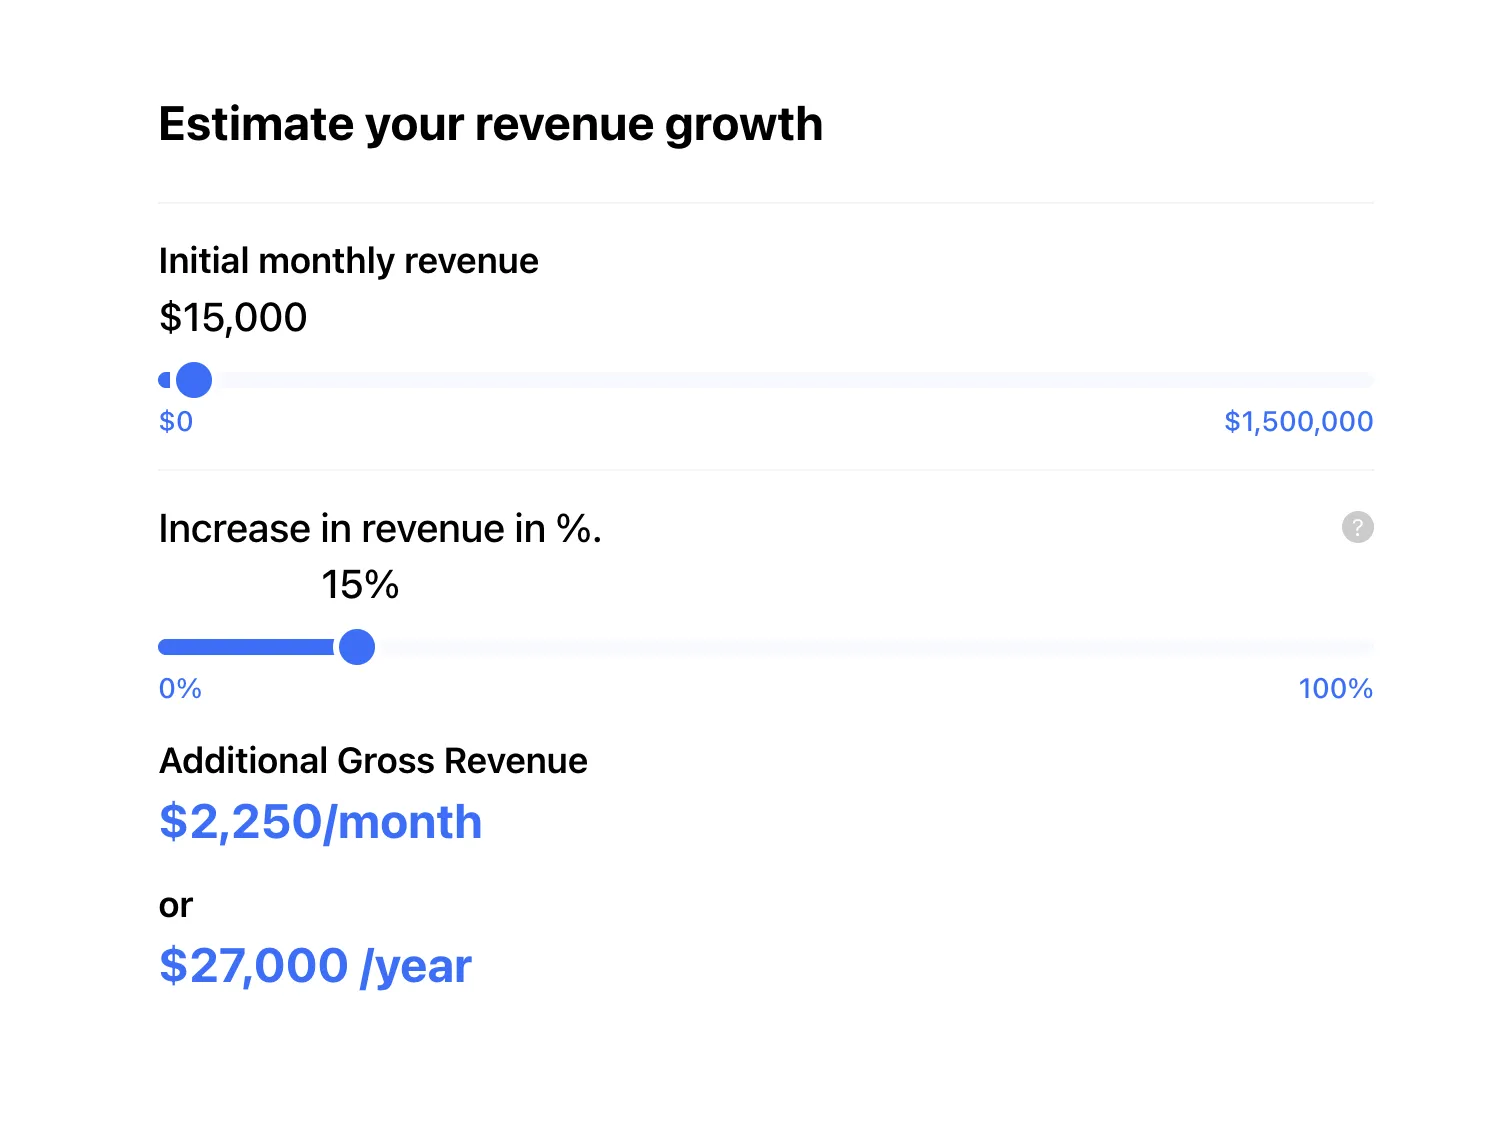Click the Initial monthly revenue label
Viewport: 1508px width, 1124px height.
click(x=348, y=260)
